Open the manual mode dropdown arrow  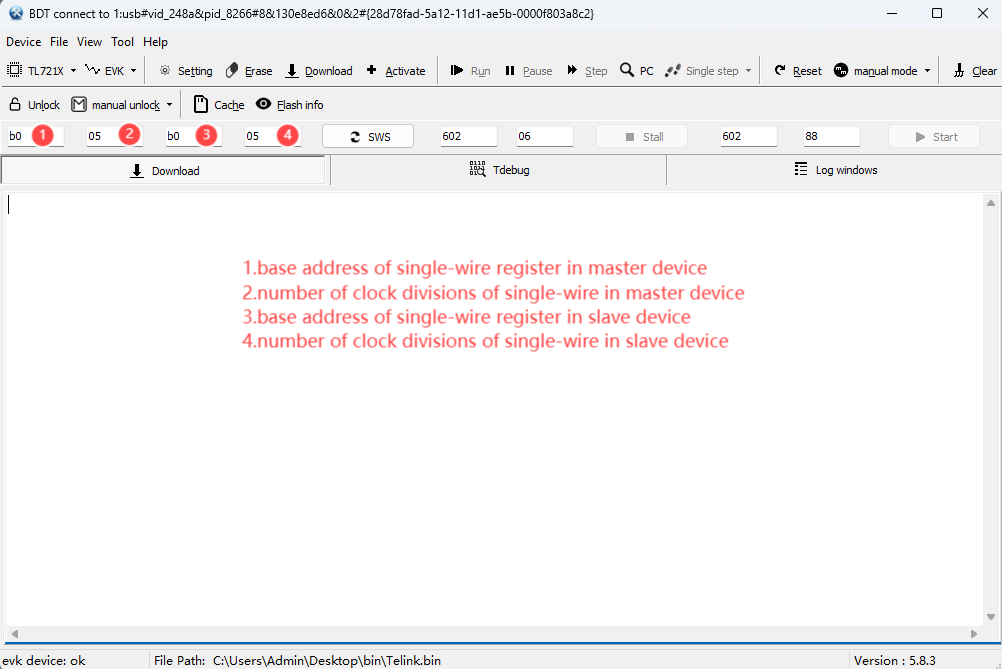tap(927, 71)
